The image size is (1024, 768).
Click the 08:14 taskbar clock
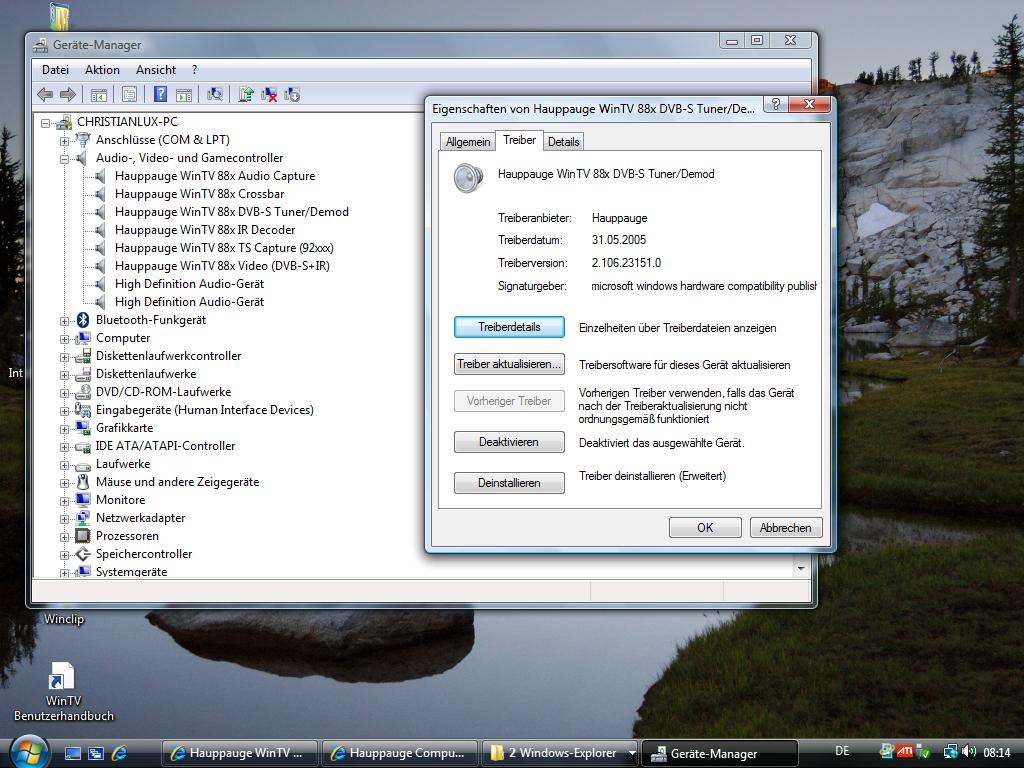(997, 752)
